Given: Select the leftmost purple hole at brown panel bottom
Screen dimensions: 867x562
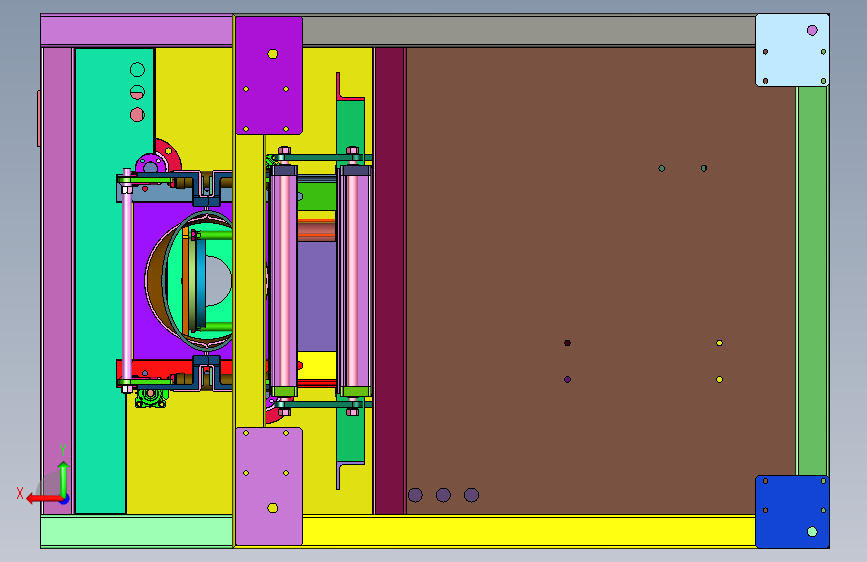Looking at the screenshot, I should point(415,495).
